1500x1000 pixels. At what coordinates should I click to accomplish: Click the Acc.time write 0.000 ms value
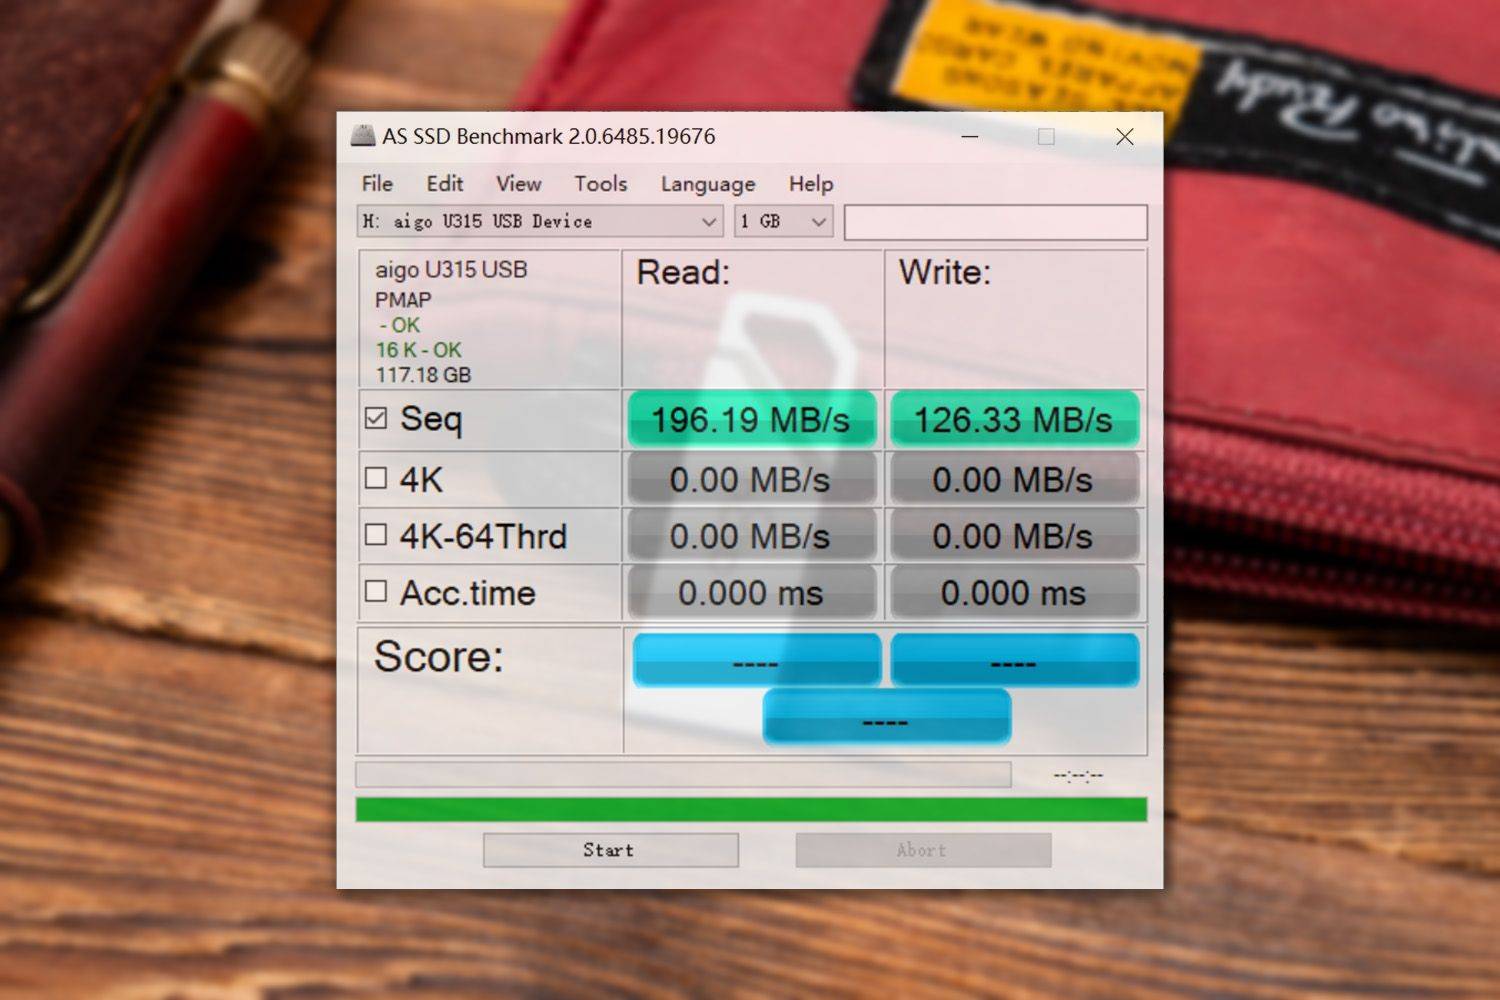[1014, 593]
